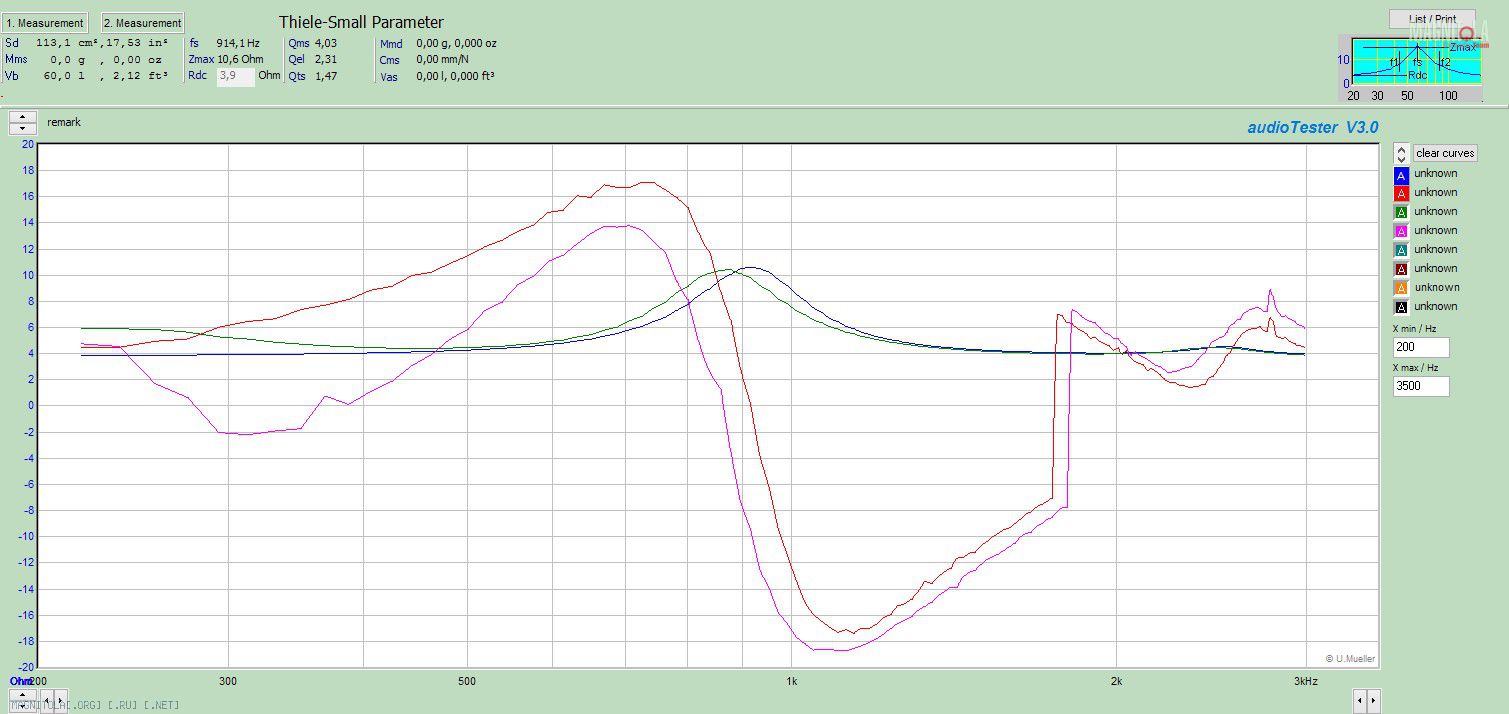Click the 'unknown' label beside the orange icon
The width and height of the screenshot is (1509, 714).
coord(1437,288)
